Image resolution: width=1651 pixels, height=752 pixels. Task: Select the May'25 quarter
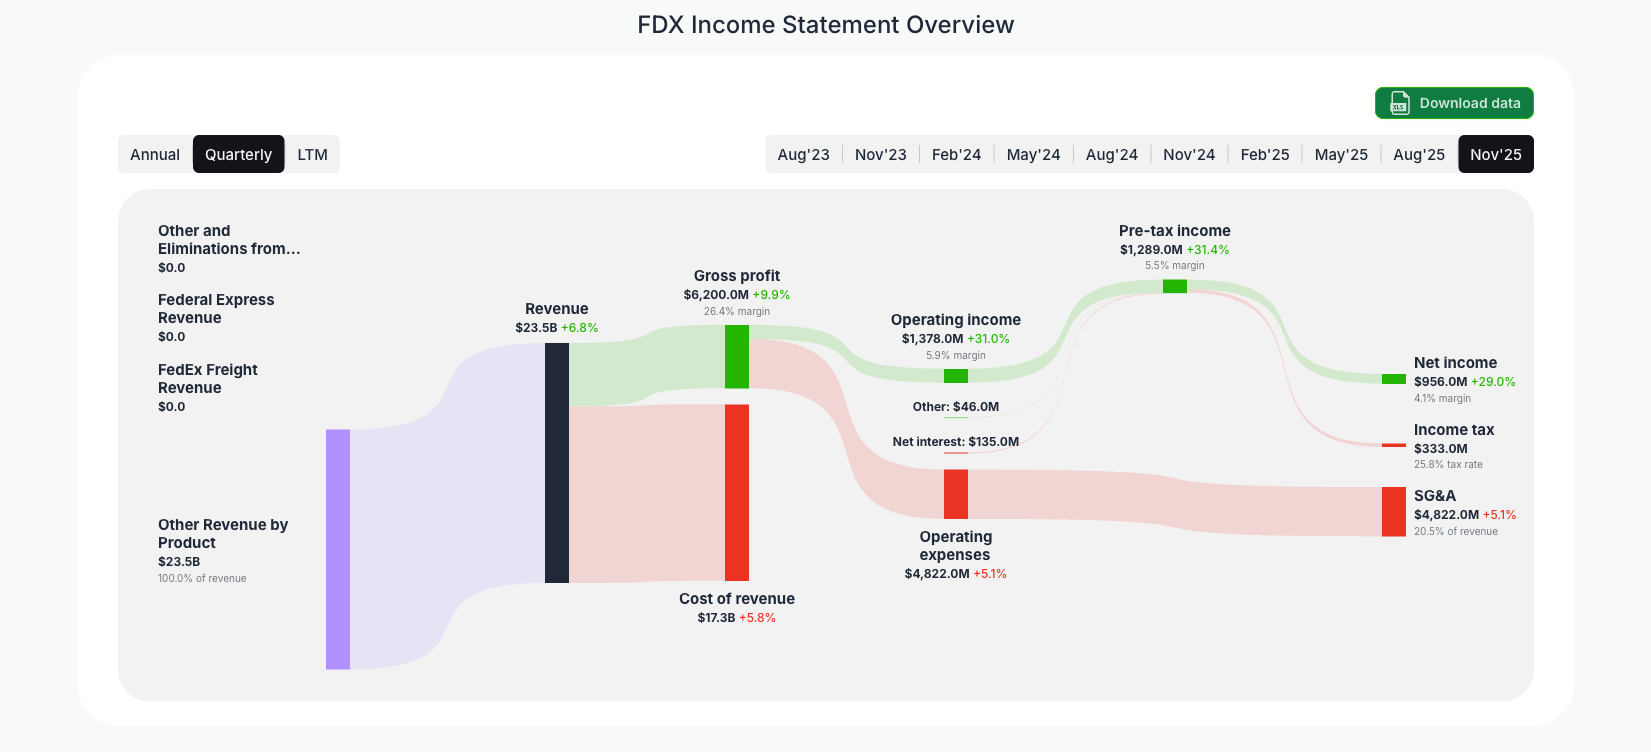tap(1341, 154)
